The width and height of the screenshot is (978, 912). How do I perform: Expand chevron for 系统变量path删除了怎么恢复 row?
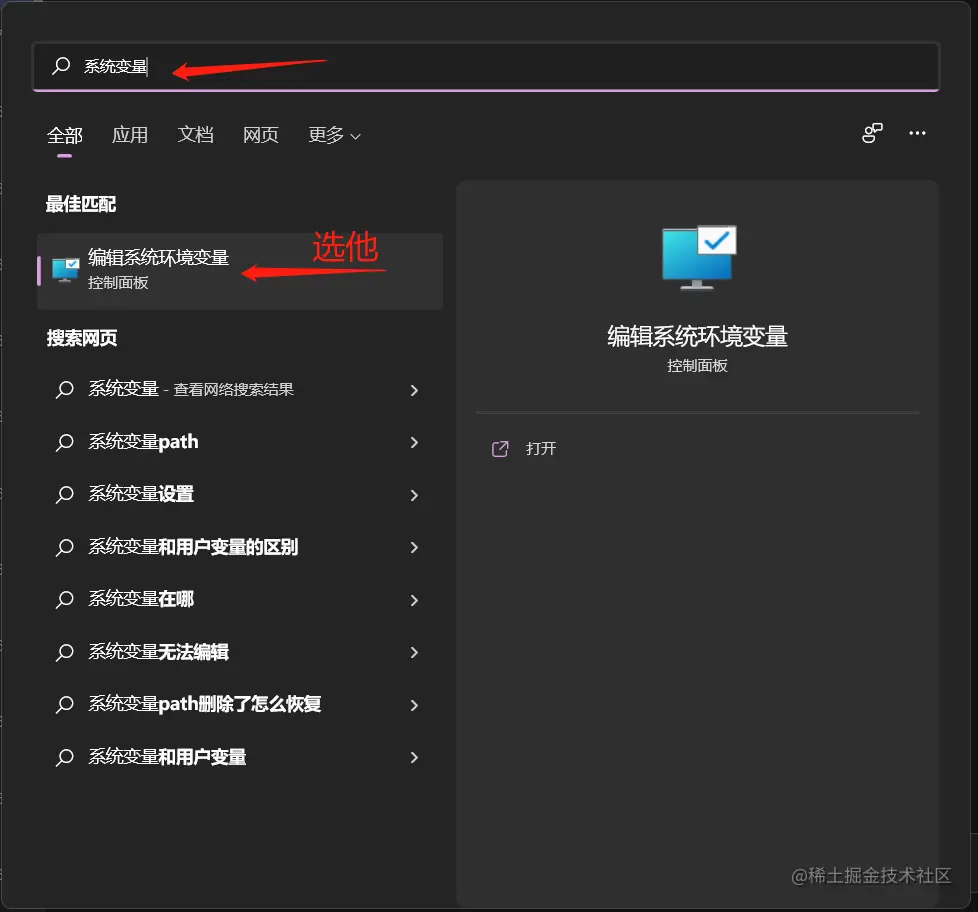click(414, 706)
